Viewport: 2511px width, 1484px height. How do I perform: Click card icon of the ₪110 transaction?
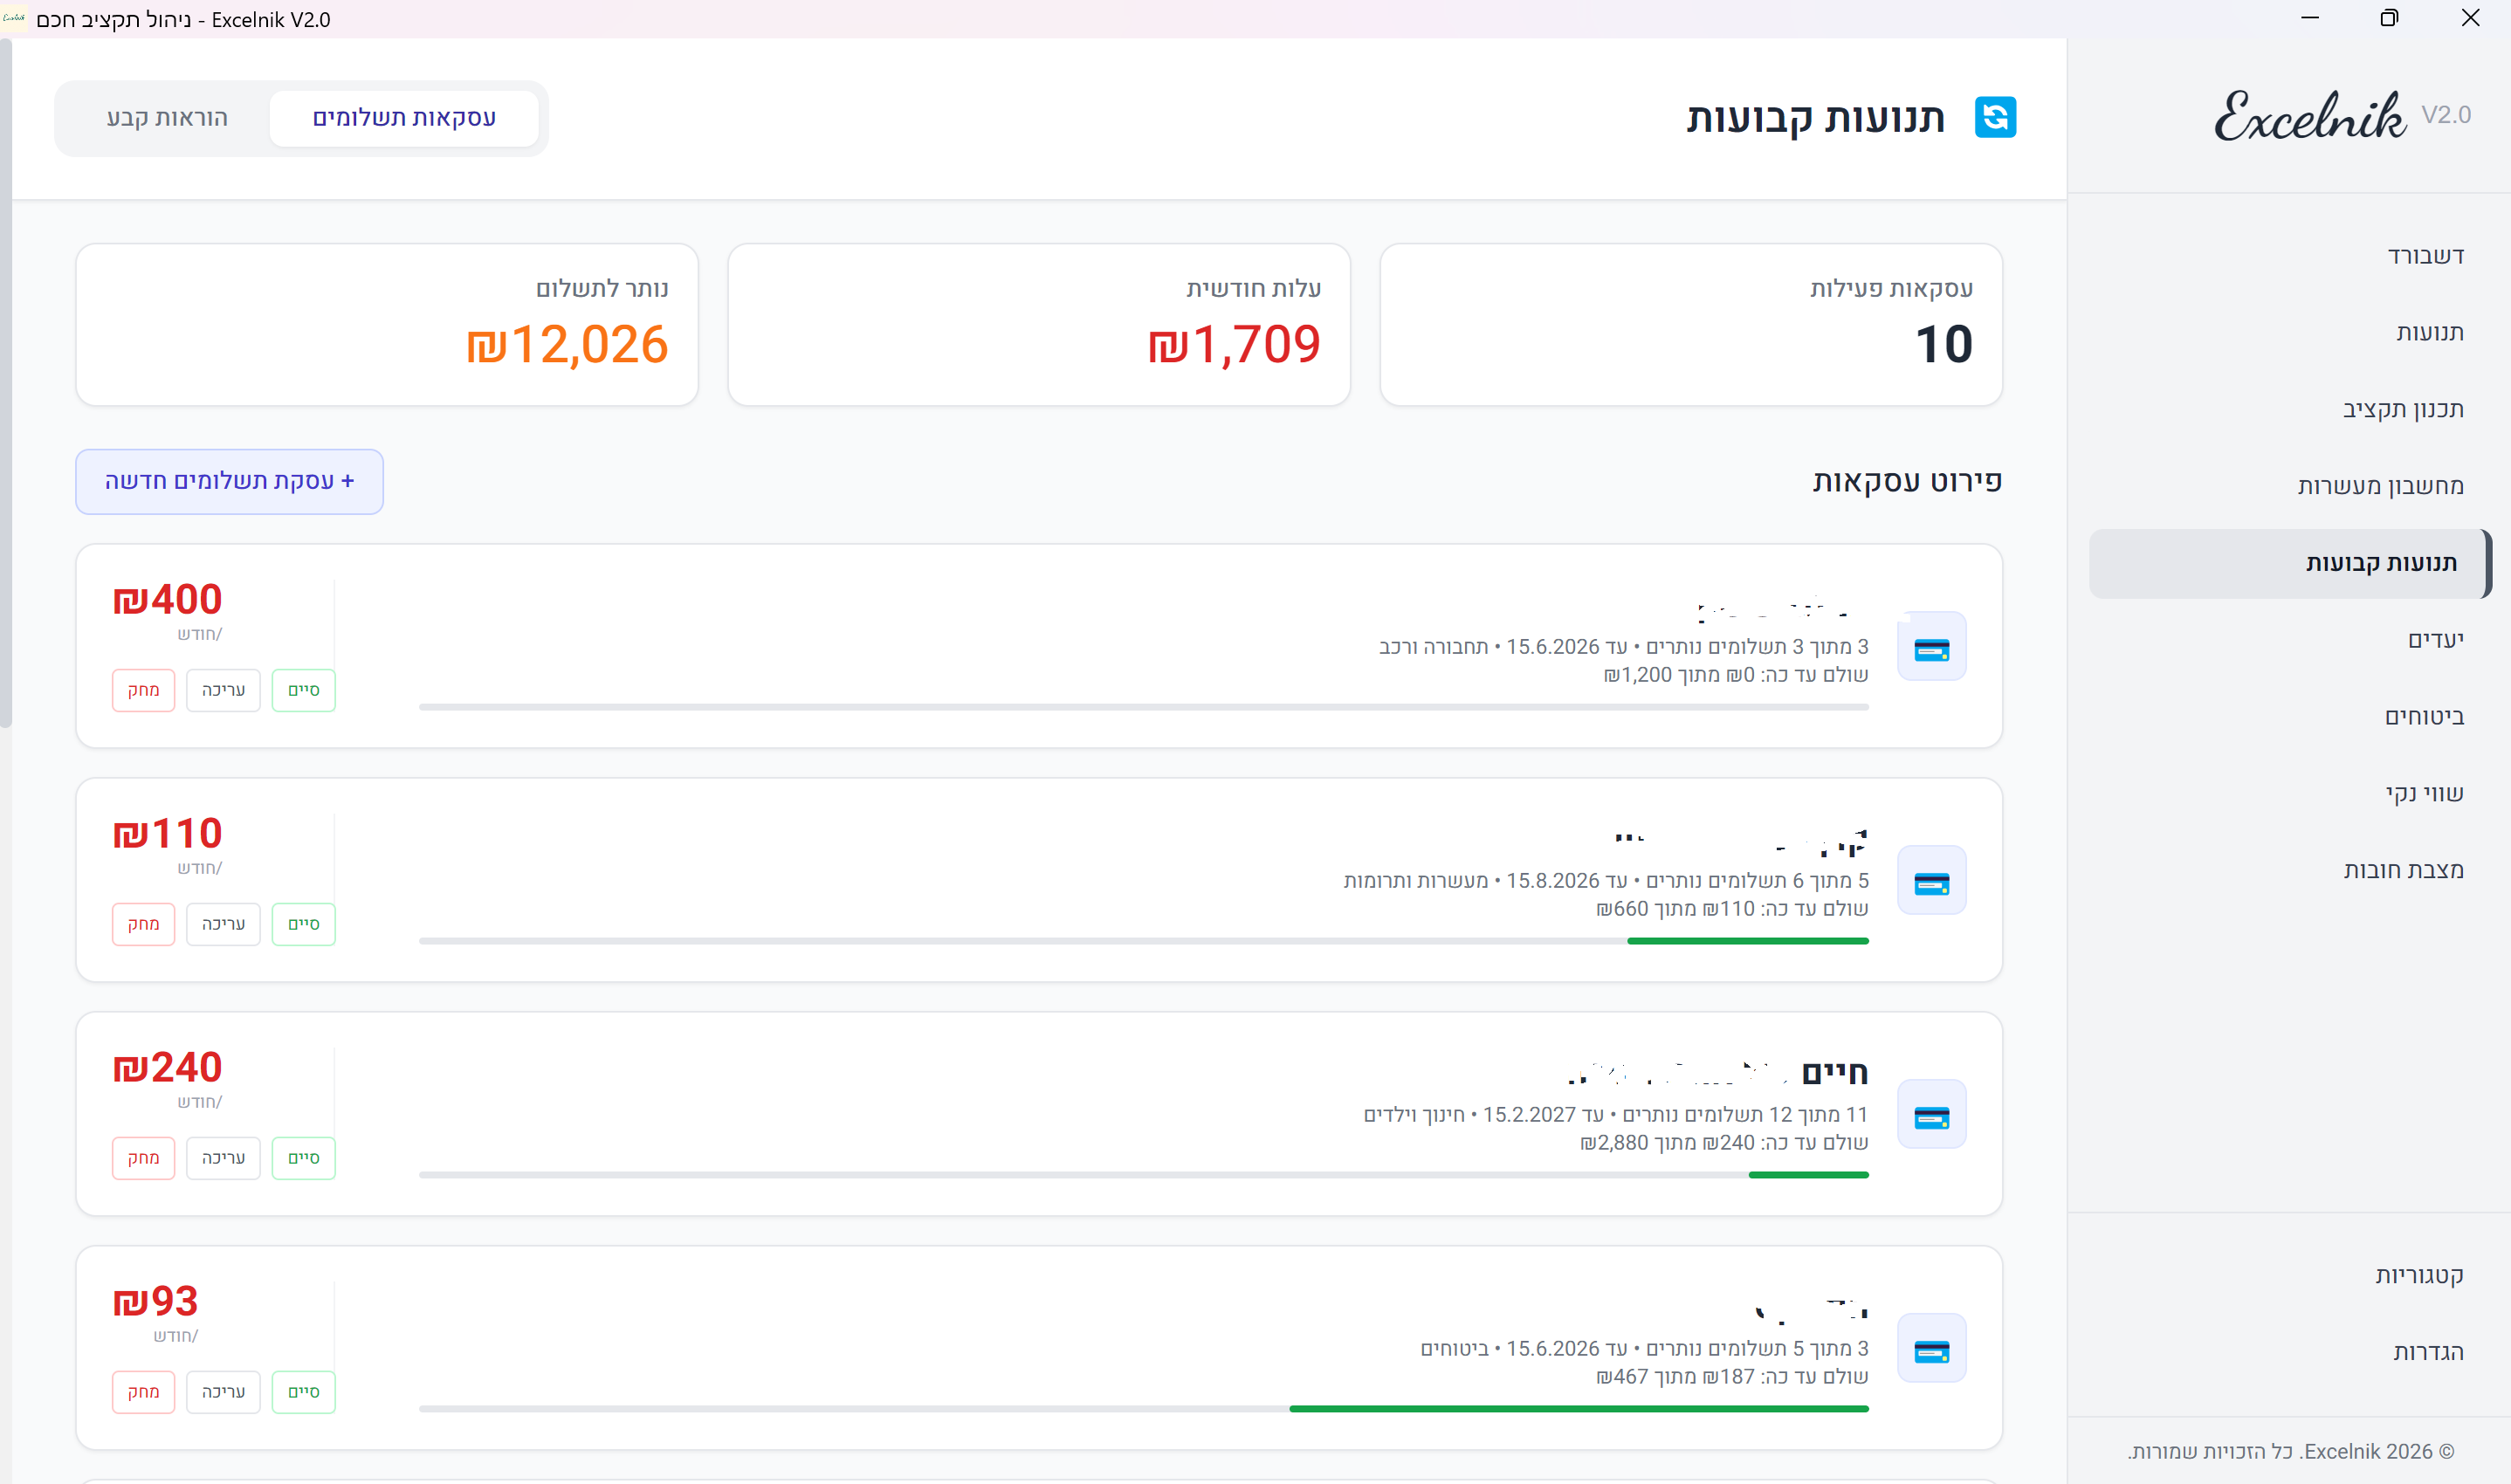coord(1931,881)
